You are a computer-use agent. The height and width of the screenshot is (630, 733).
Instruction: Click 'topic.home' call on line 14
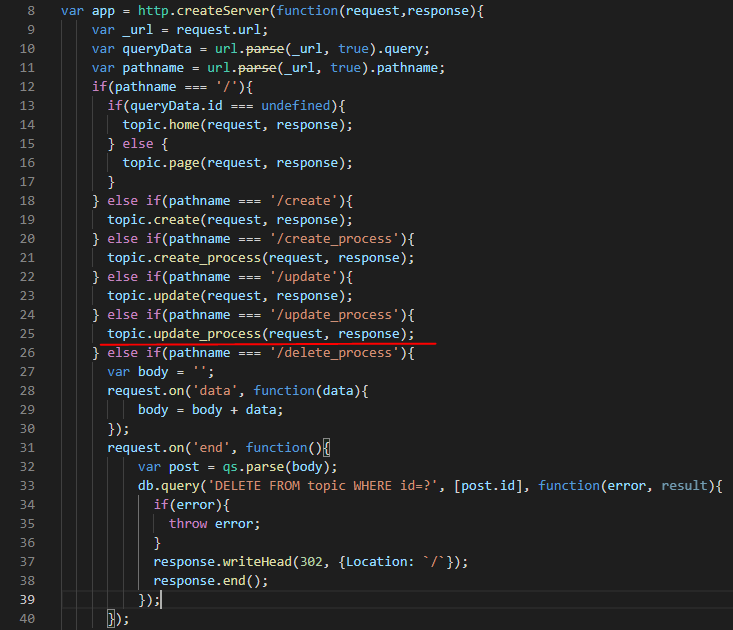pyautogui.click(x=161, y=125)
